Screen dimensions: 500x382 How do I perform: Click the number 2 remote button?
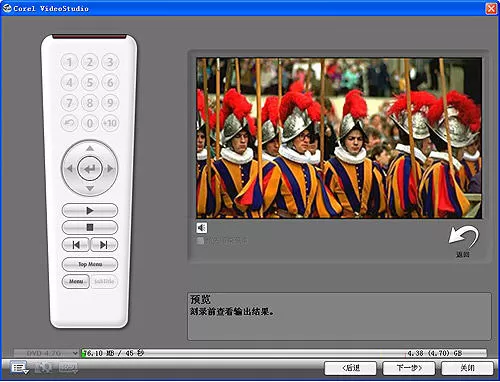(90, 62)
